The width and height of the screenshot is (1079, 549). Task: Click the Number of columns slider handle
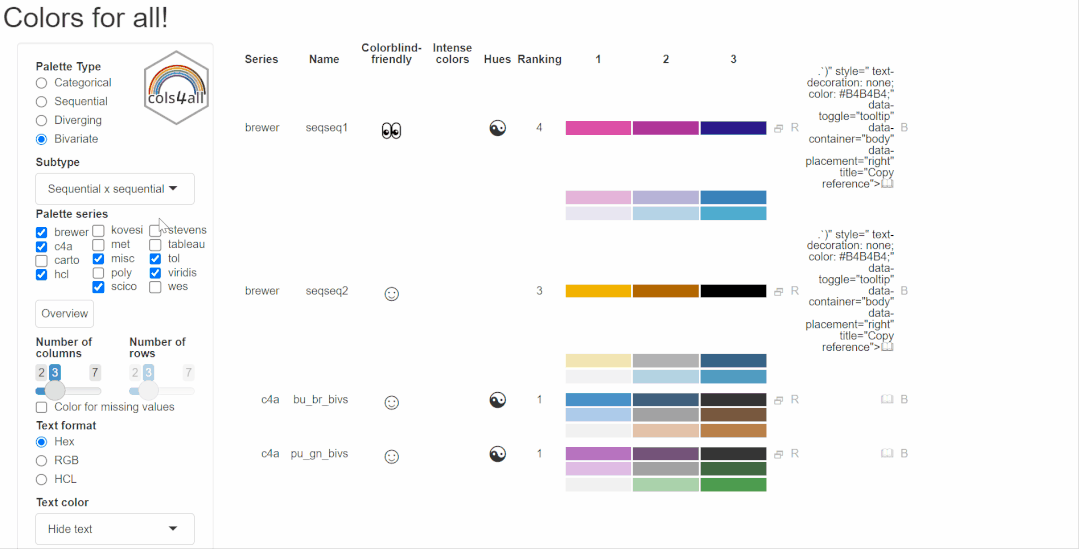point(56,391)
